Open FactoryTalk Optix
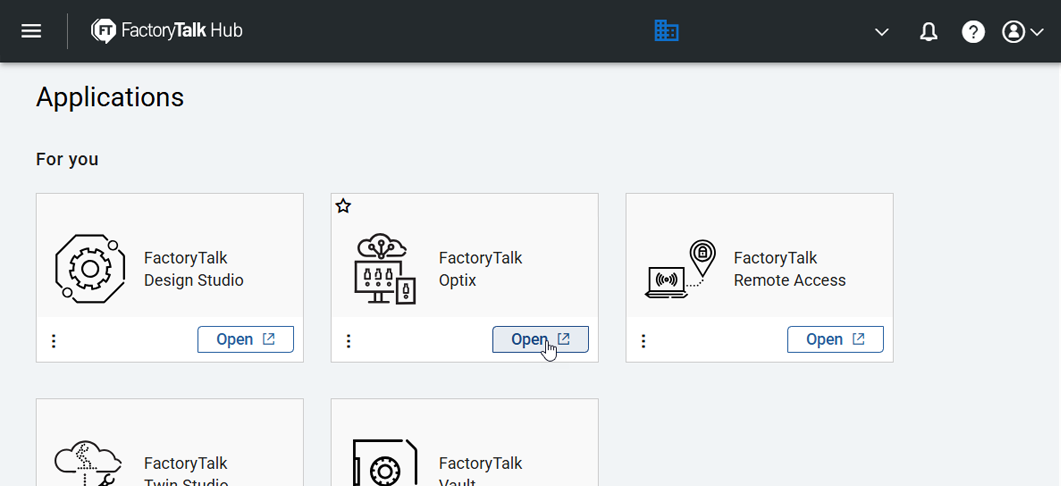The width and height of the screenshot is (1061, 486). coord(541,339)
